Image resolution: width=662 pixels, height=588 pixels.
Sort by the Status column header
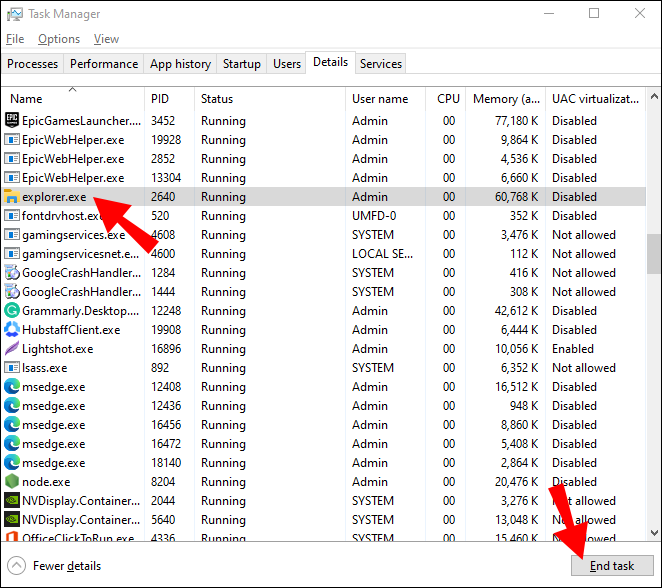click(270, 99)
